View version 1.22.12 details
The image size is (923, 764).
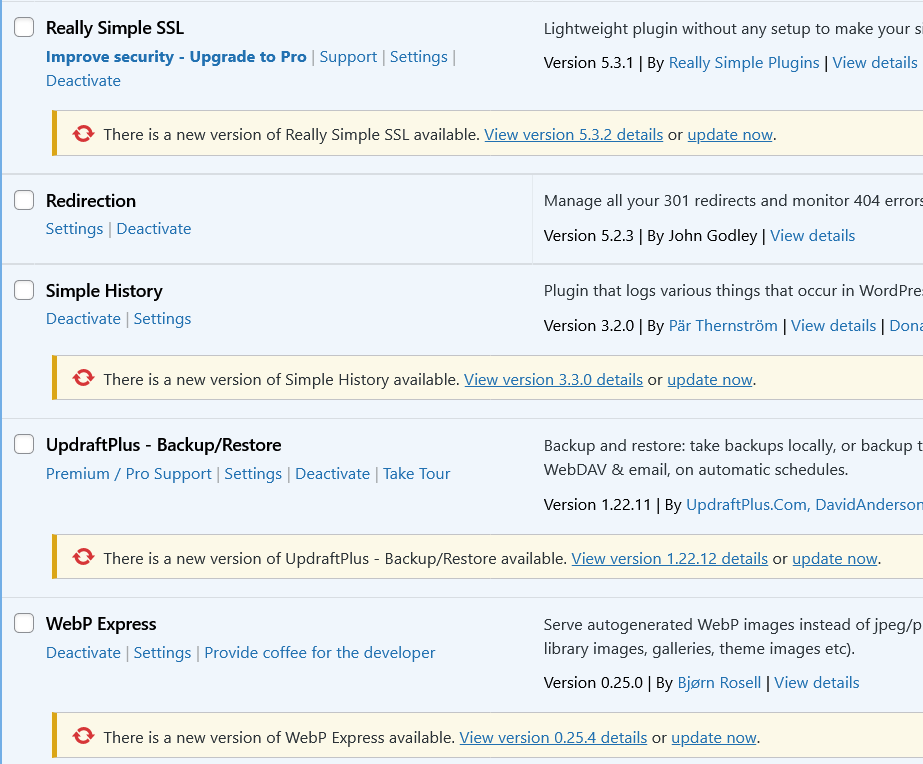(x=670, y=559)
